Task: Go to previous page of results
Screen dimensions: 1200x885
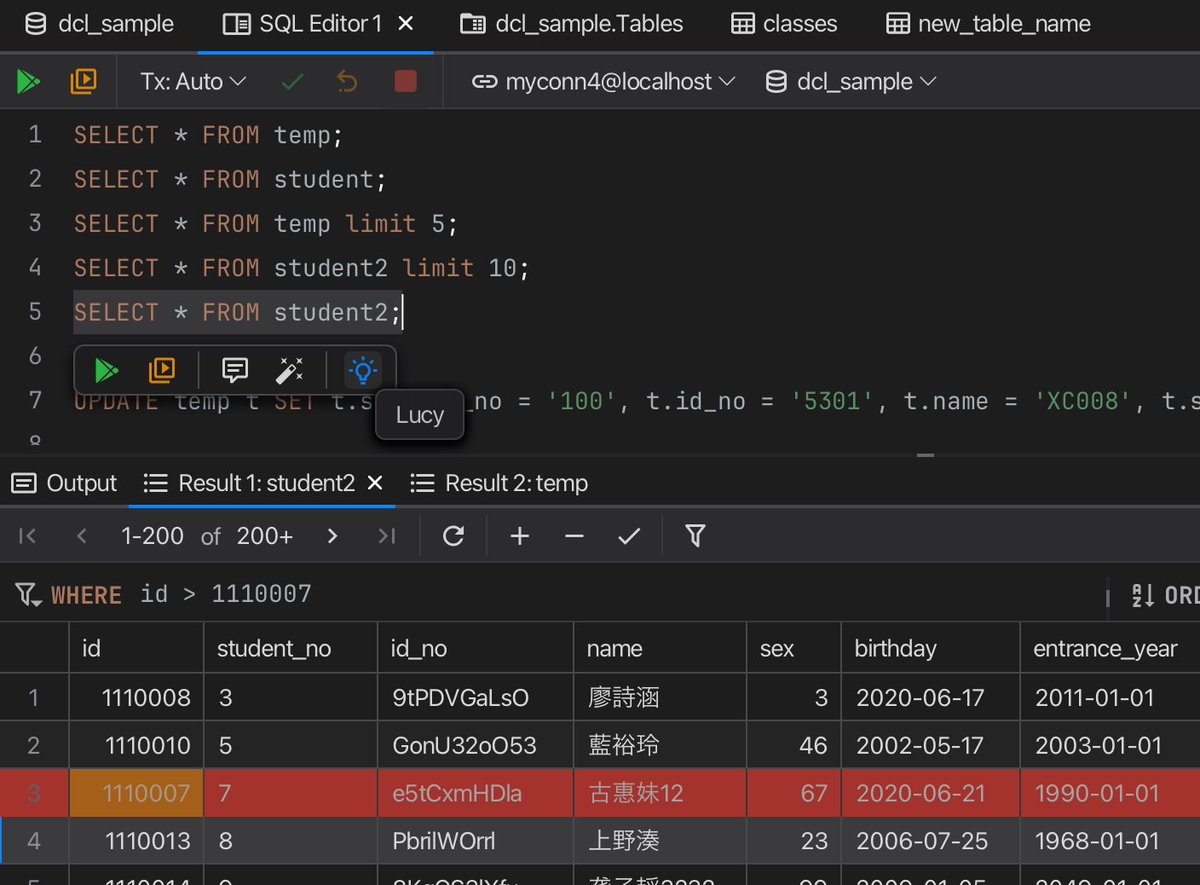Action: coord(82,537)
